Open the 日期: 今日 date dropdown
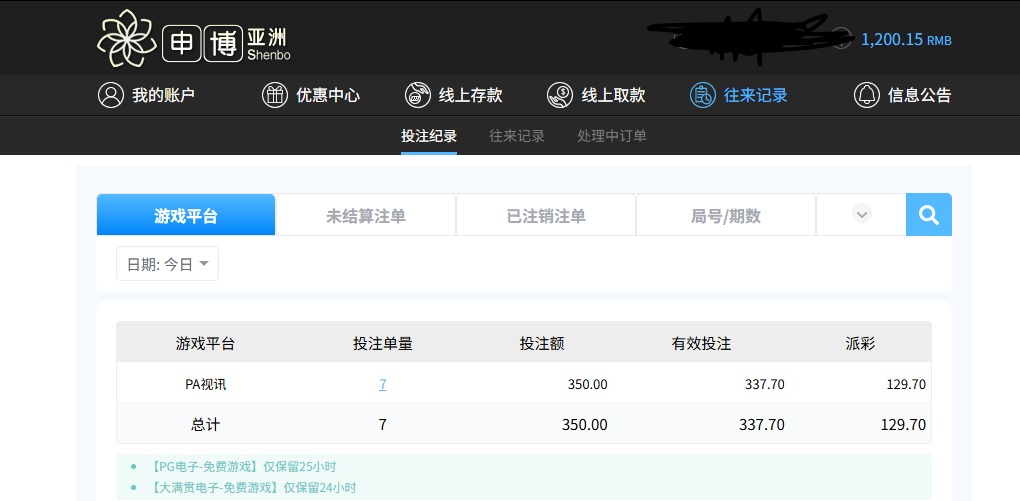Screen dimensions: 1020x501 167,264
